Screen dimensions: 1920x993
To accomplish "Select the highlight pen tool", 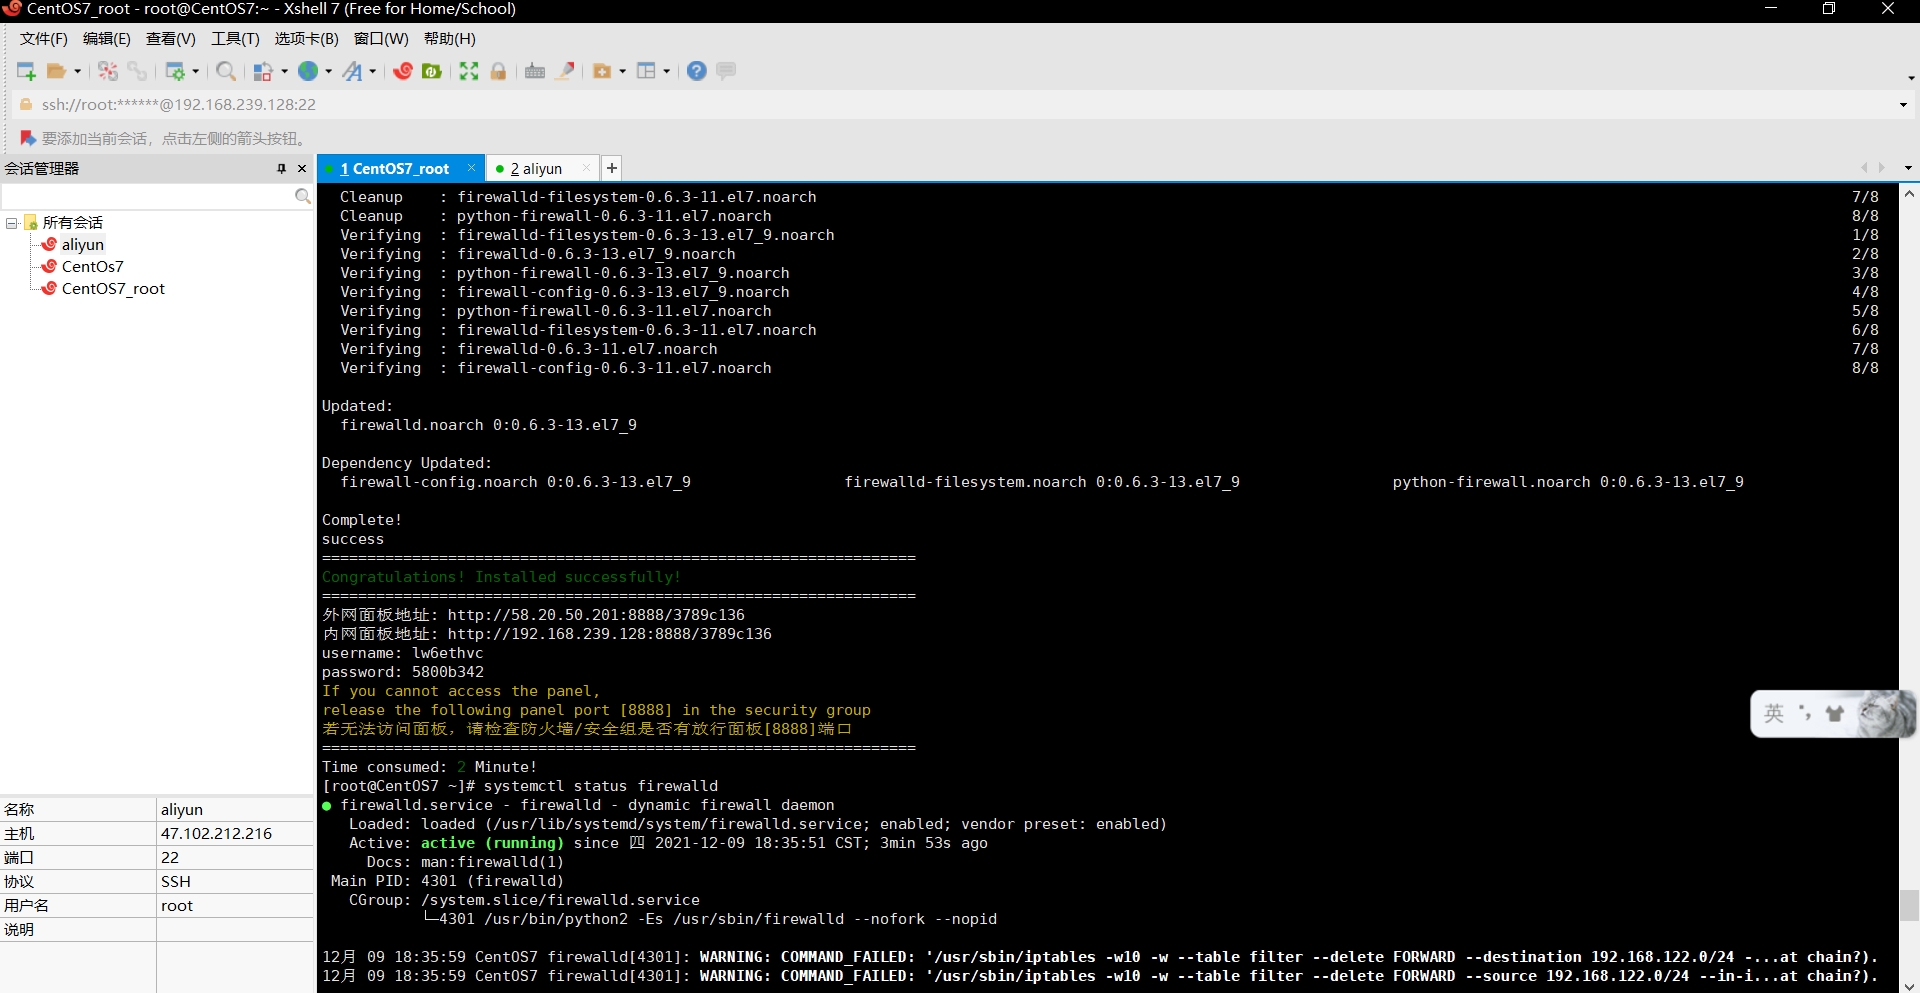I will click(x=565, y=71).
